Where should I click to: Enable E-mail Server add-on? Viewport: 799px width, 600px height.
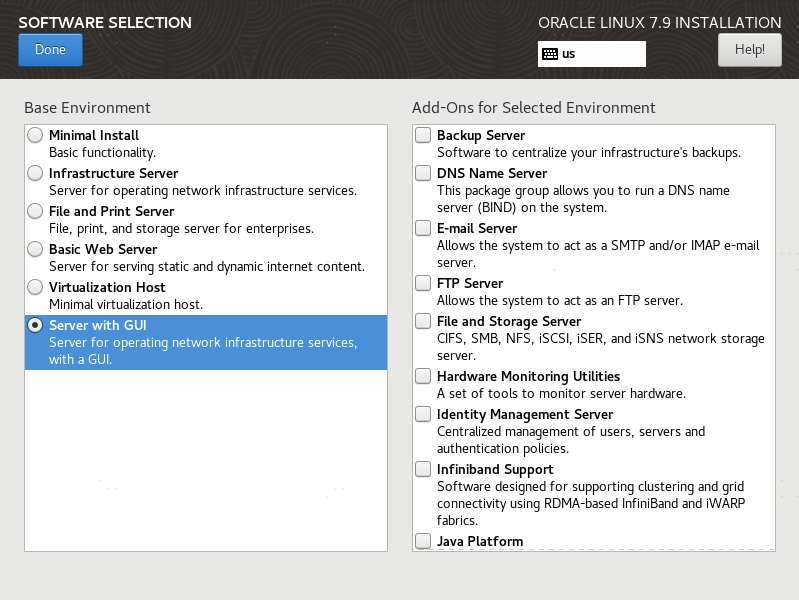point(424,228)
